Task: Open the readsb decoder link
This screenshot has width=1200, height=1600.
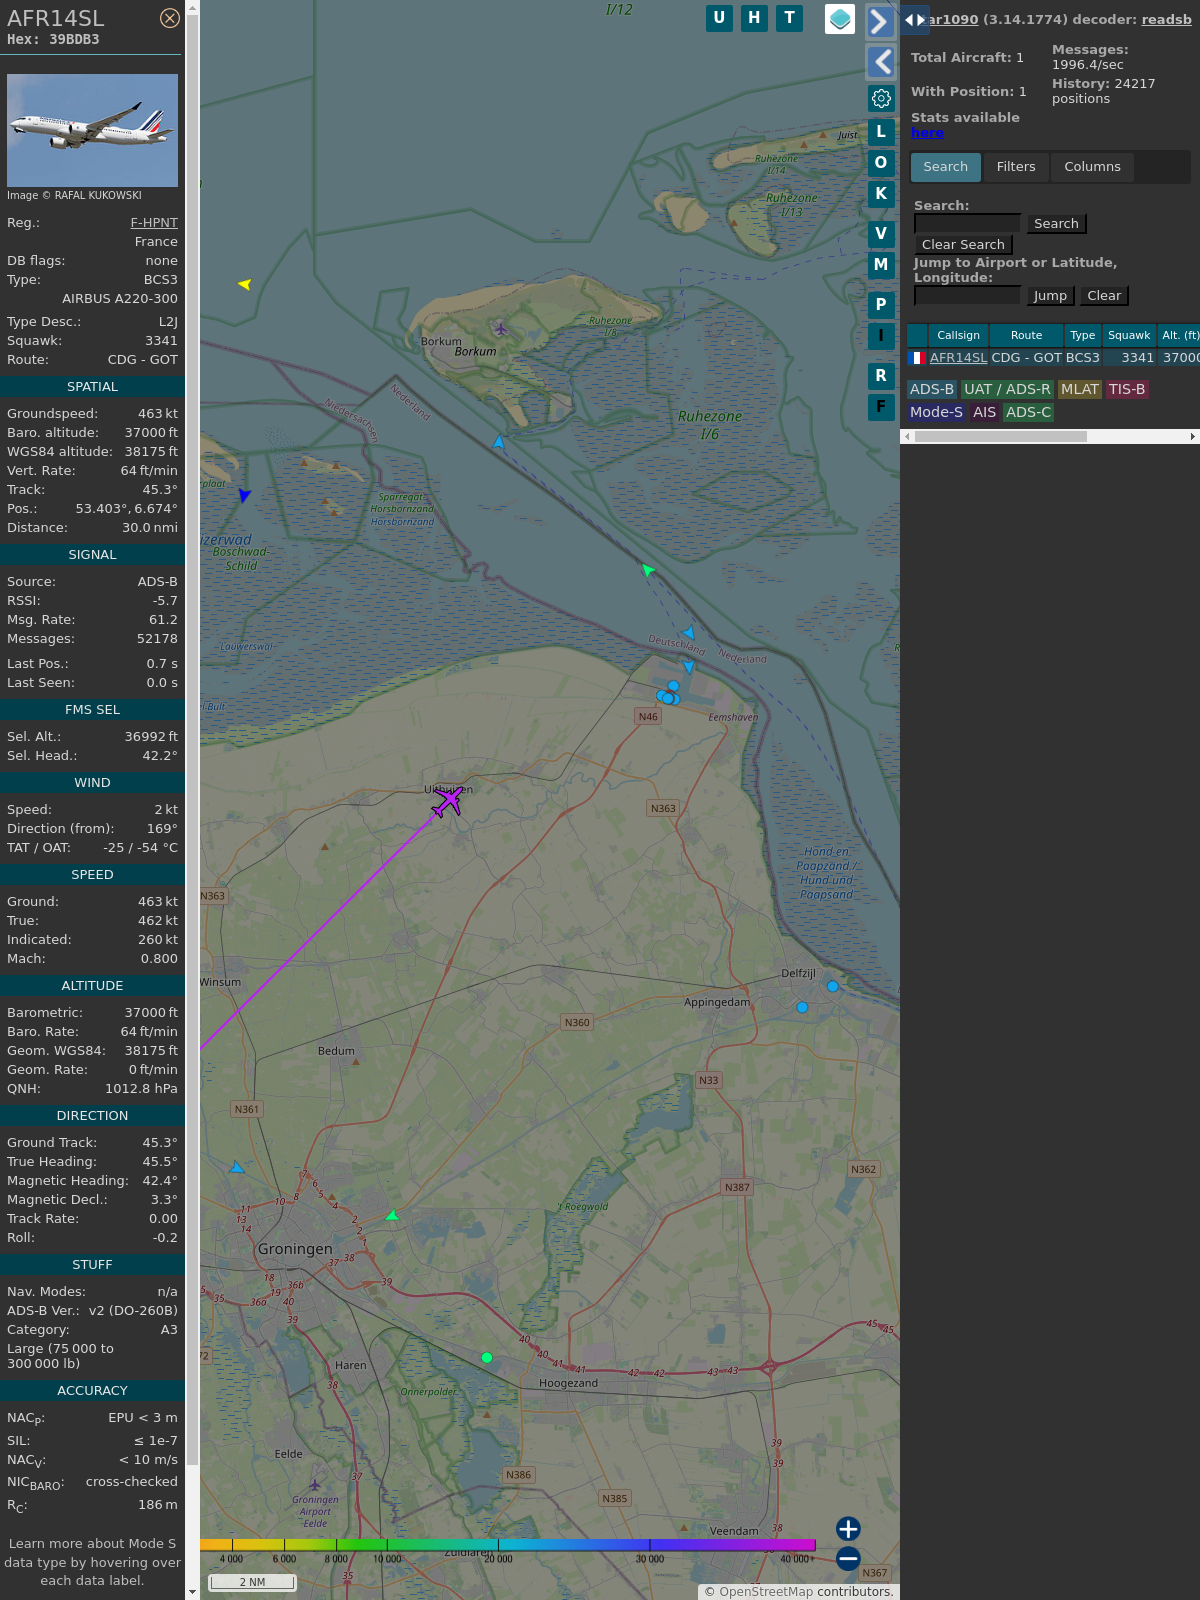Action: (x=1166, y=20)
